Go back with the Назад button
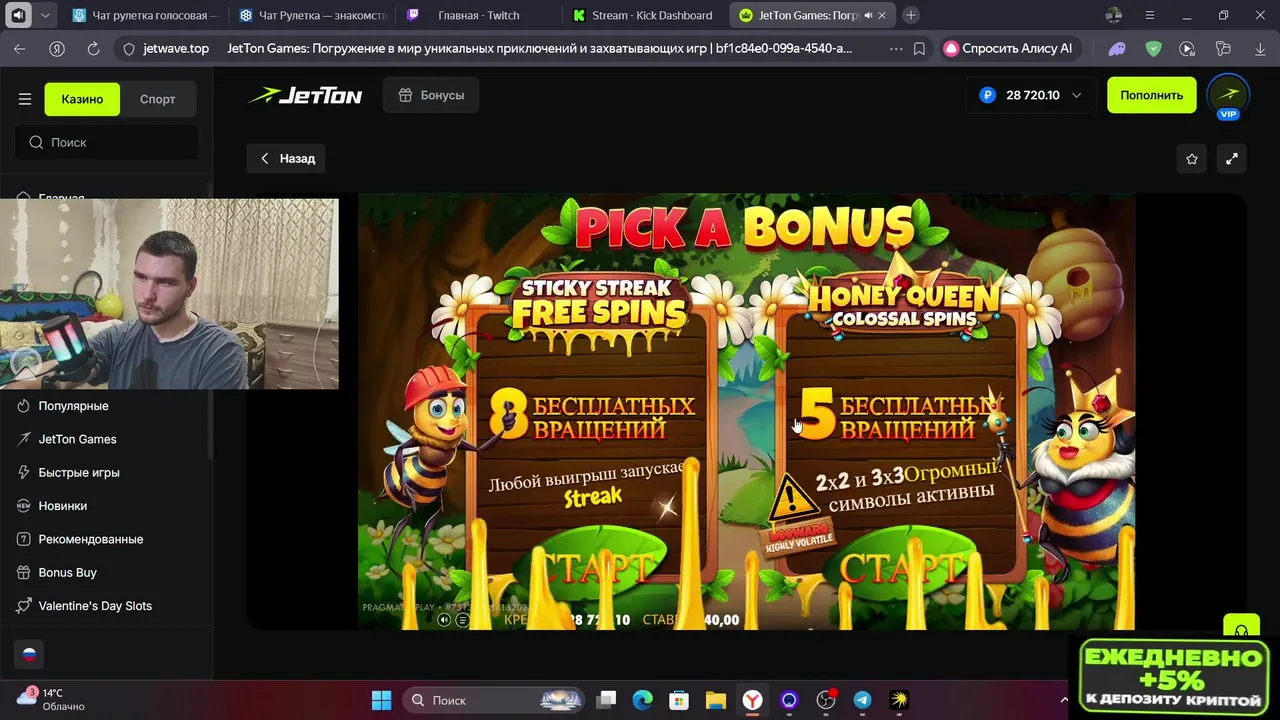Image resolution: width=1280 pixels, height=720 pixels. click(287, 158)
